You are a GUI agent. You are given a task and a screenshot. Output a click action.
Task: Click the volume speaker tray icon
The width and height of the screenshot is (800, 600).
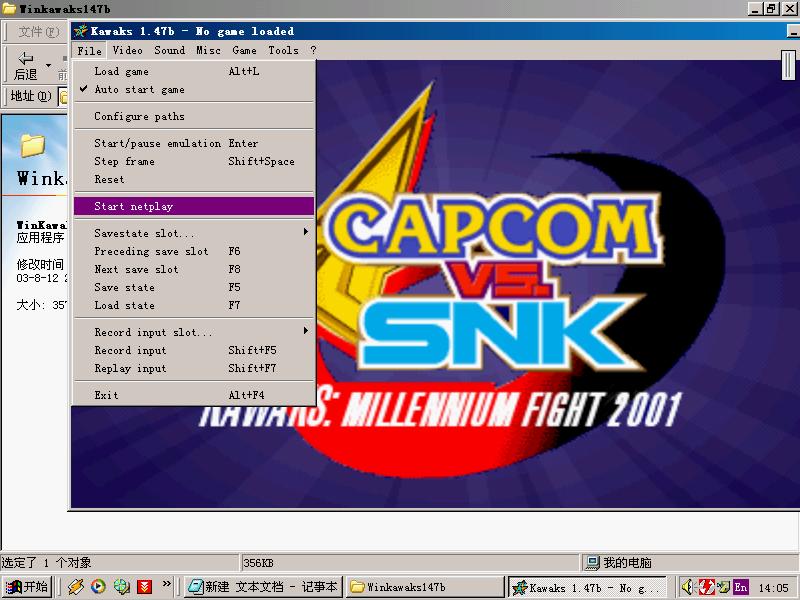point(688,587)
